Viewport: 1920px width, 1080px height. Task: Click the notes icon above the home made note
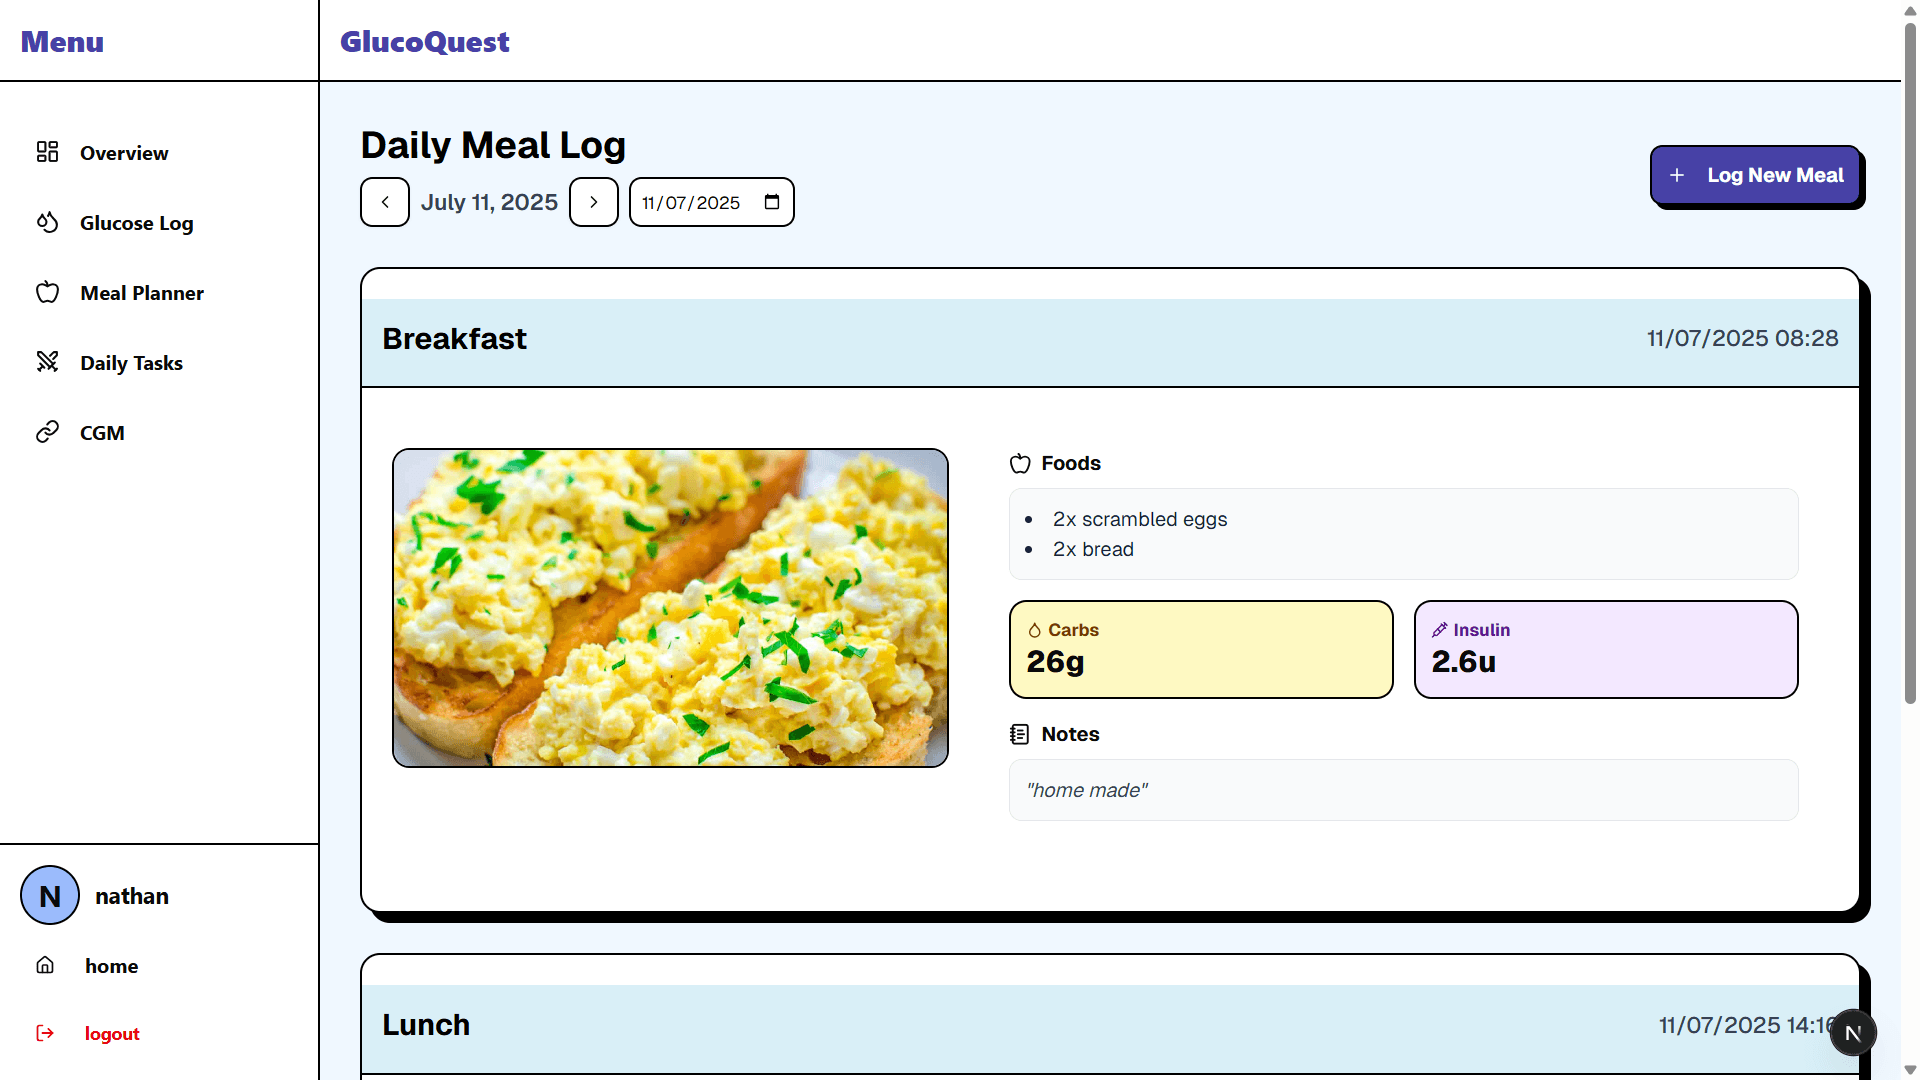coord(1020,733)
